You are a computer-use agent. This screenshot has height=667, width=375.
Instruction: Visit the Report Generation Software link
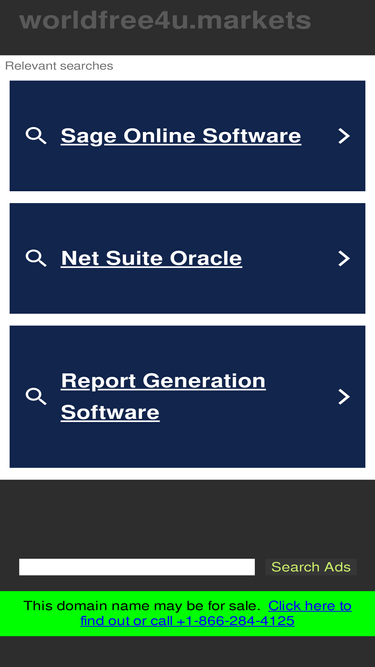163,396
